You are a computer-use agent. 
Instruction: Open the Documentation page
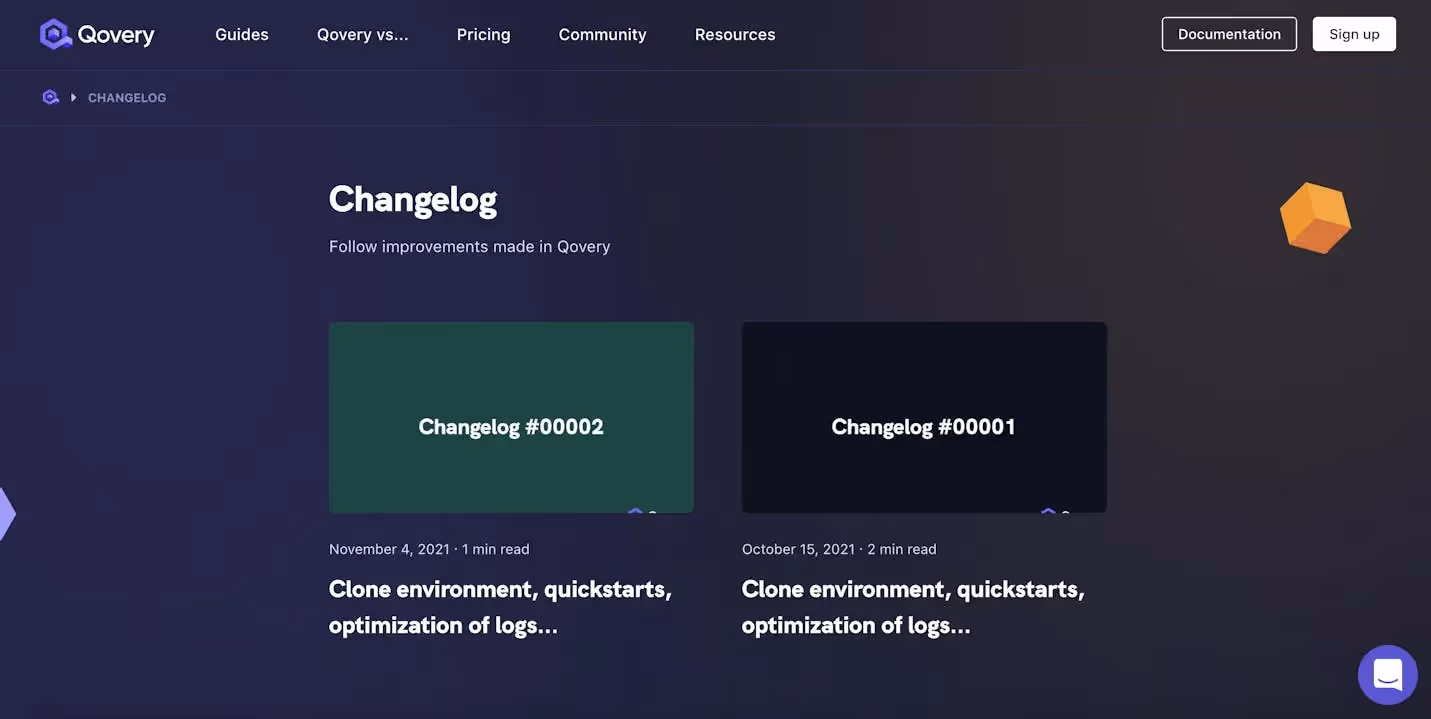pyautogui.click(x=1229, y=31)
